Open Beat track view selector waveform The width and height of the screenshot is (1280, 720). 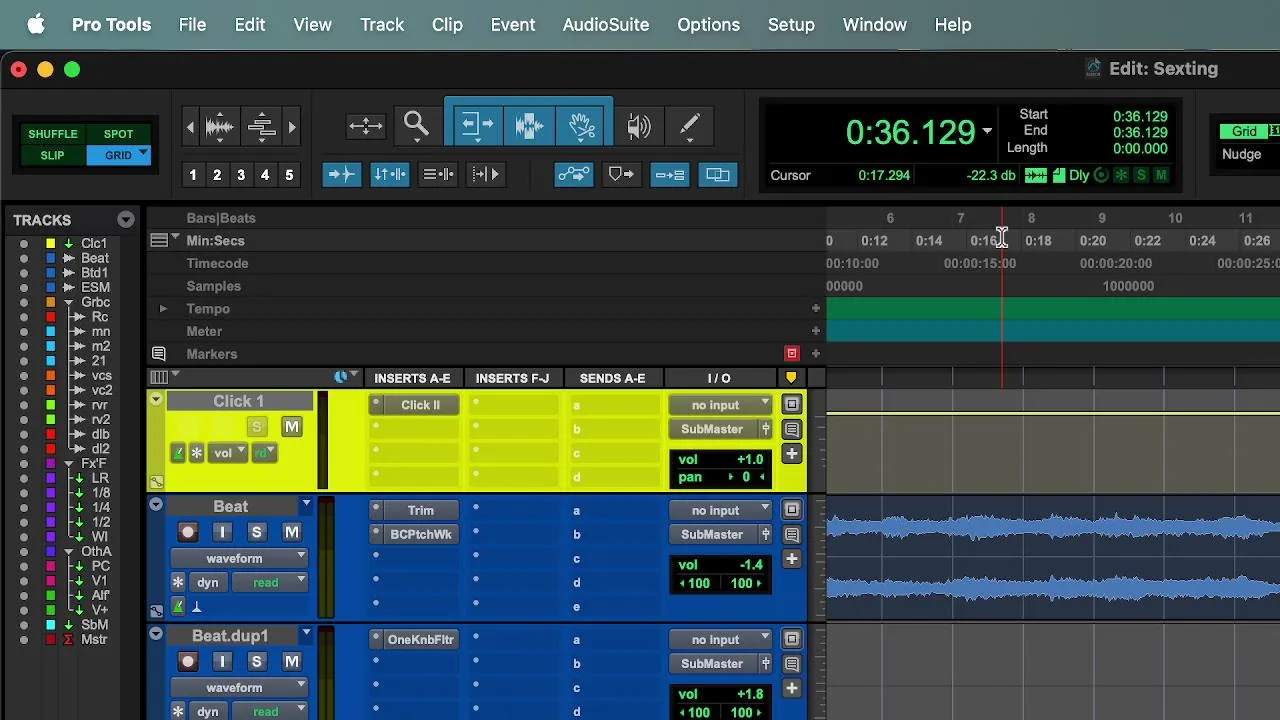pos(238,559)
